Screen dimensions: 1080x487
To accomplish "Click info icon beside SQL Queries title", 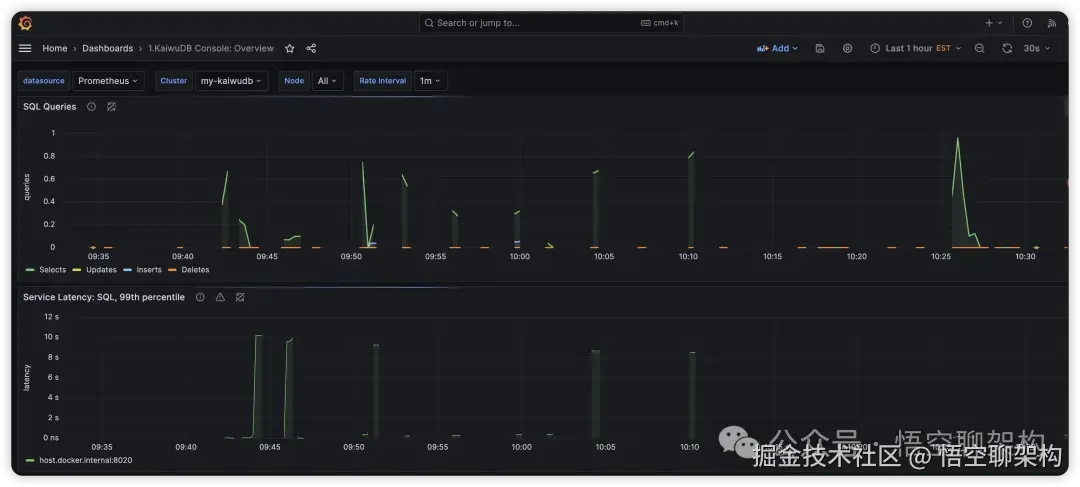I will coord(91,107).
